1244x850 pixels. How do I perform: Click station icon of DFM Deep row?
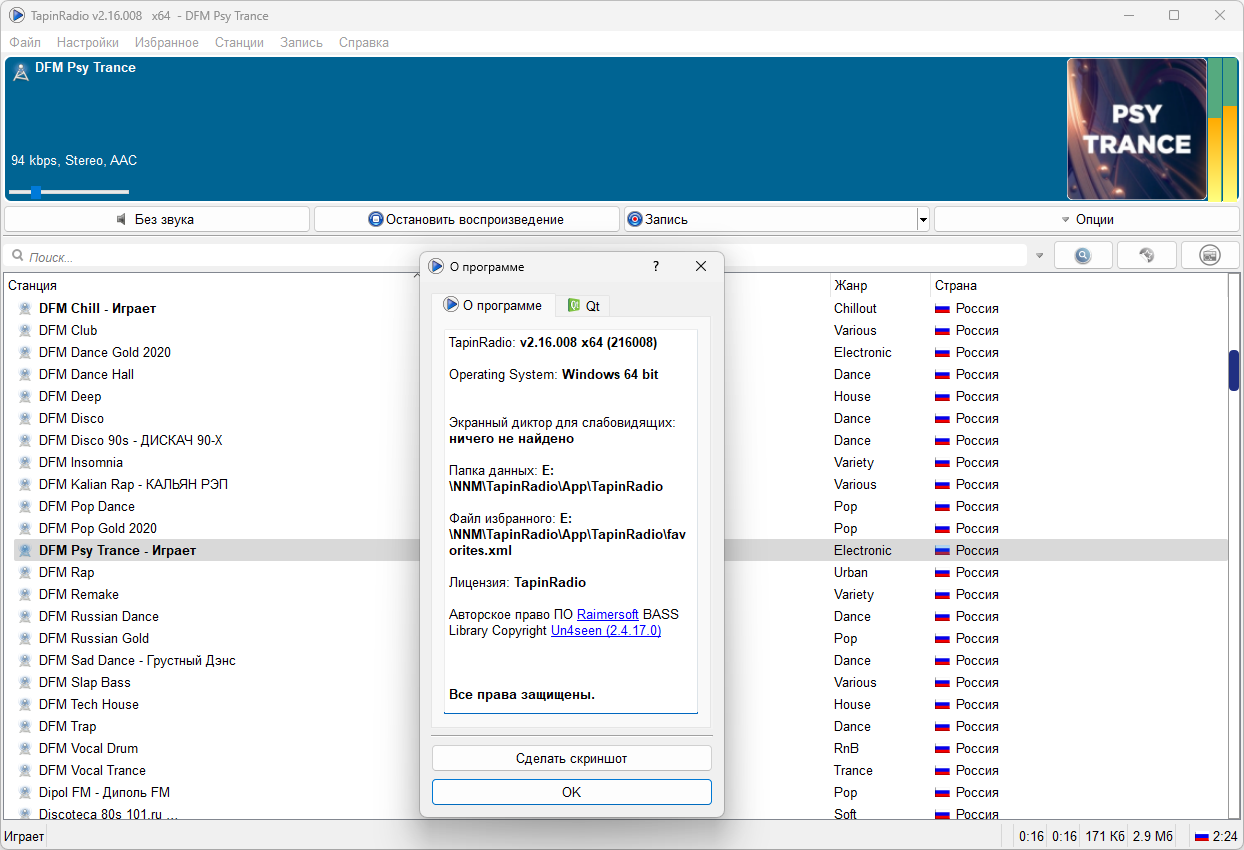click(26, 397)
